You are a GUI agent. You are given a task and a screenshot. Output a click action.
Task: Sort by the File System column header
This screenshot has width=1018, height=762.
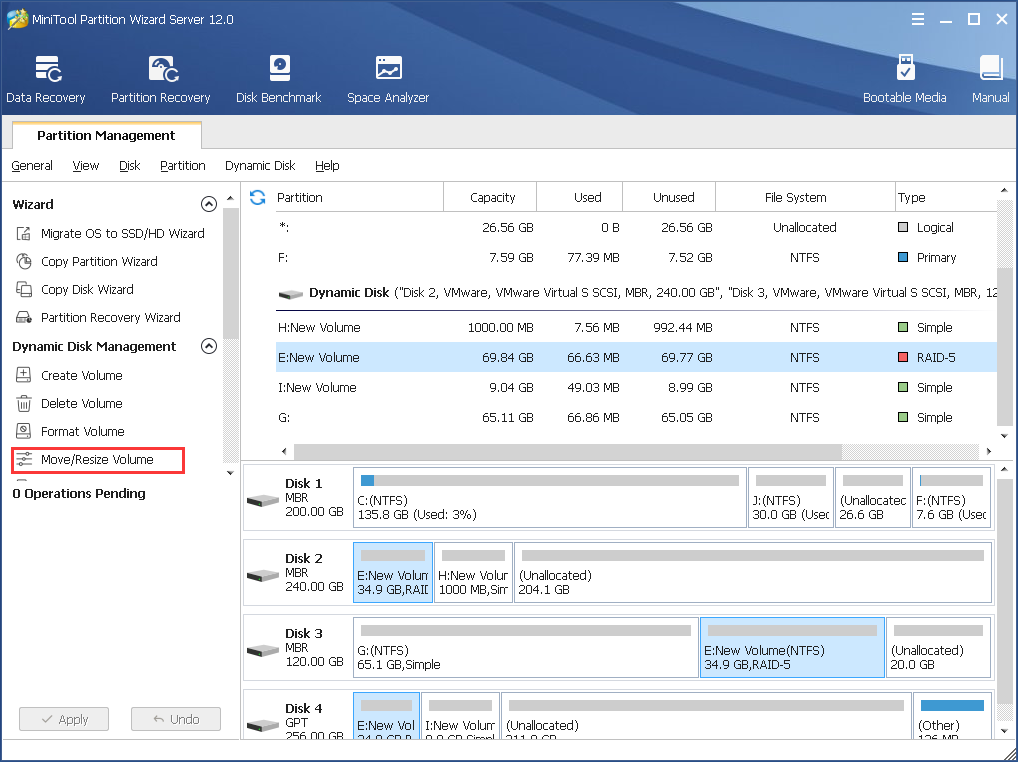click(x=805, y=197)
